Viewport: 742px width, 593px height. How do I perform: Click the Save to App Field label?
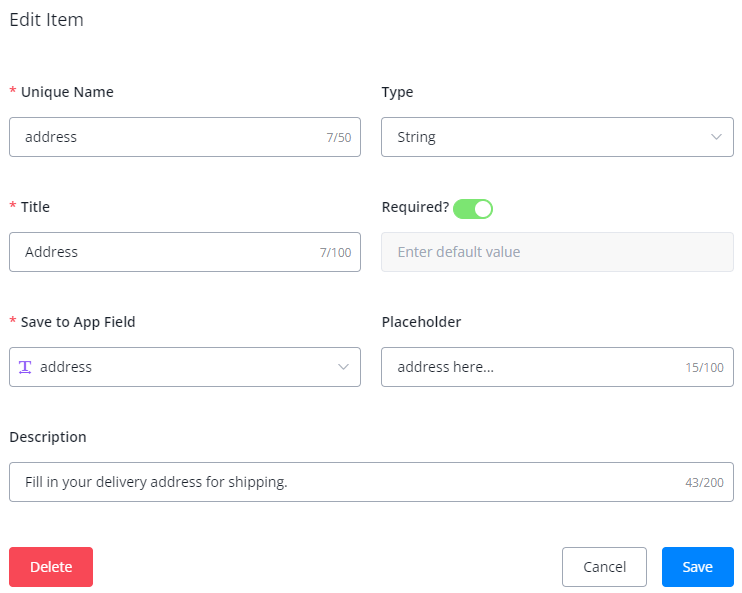click(78, 322)
